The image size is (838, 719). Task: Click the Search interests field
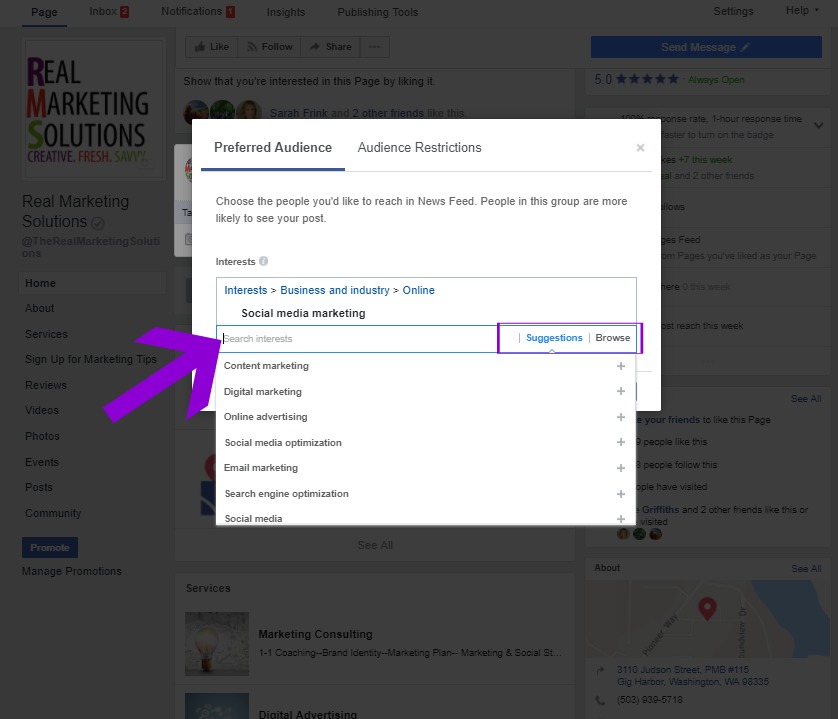pos(358,339)
